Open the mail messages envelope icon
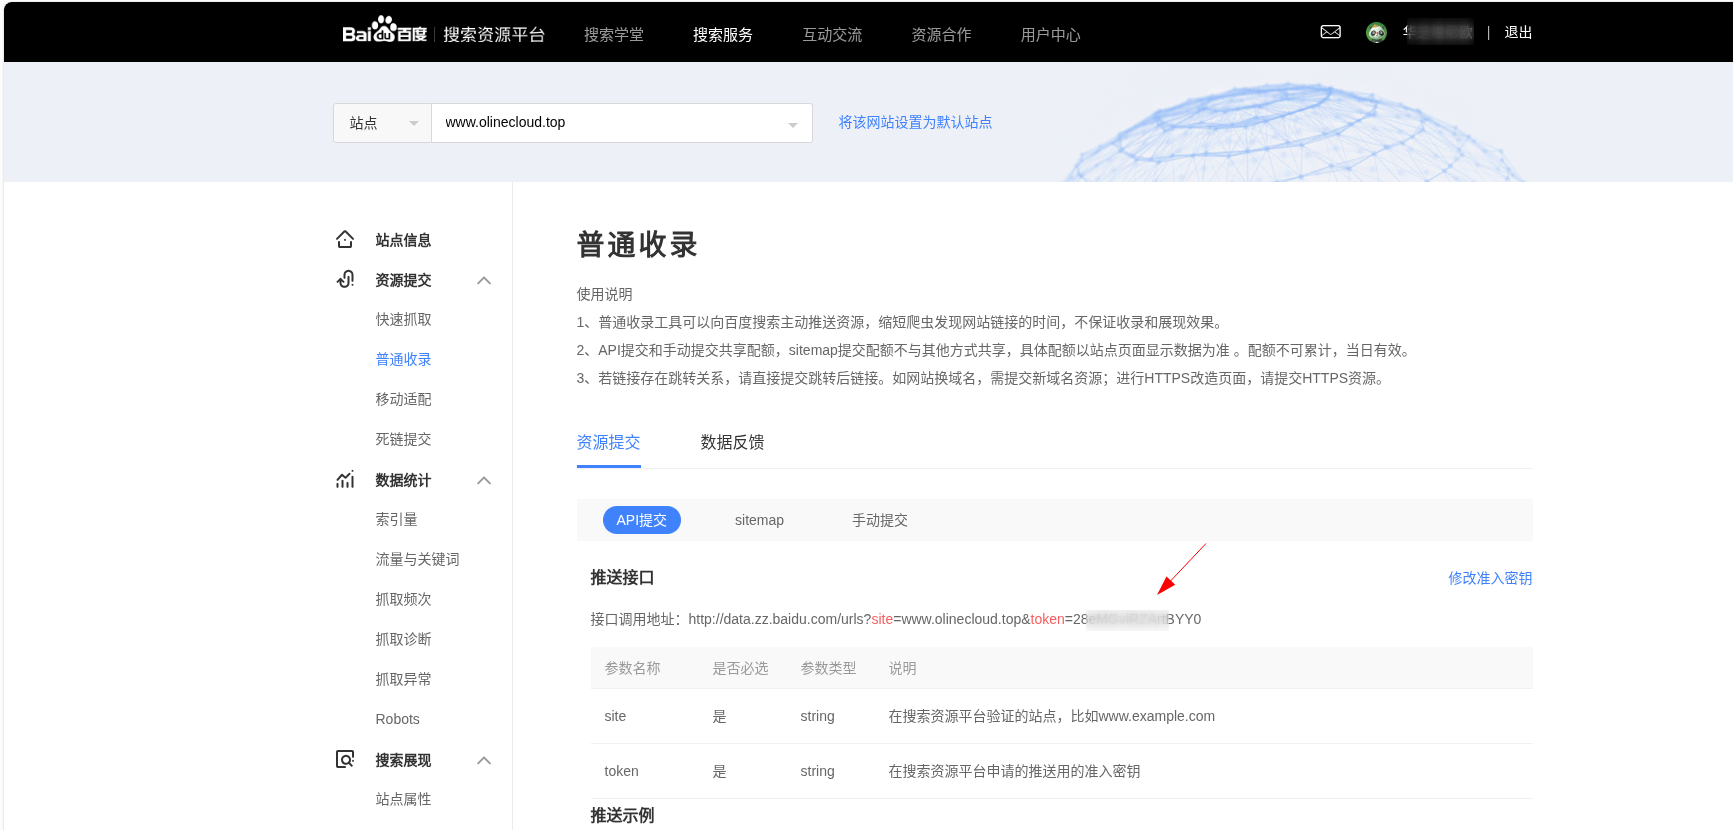1733x830 pixels. click(1330, 32)
